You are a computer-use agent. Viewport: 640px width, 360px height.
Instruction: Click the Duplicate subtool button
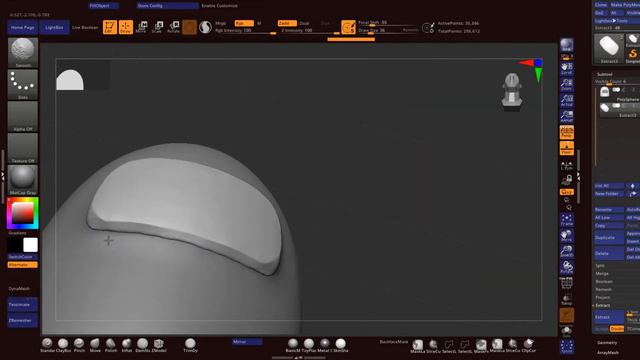click(x=609, y=238)
